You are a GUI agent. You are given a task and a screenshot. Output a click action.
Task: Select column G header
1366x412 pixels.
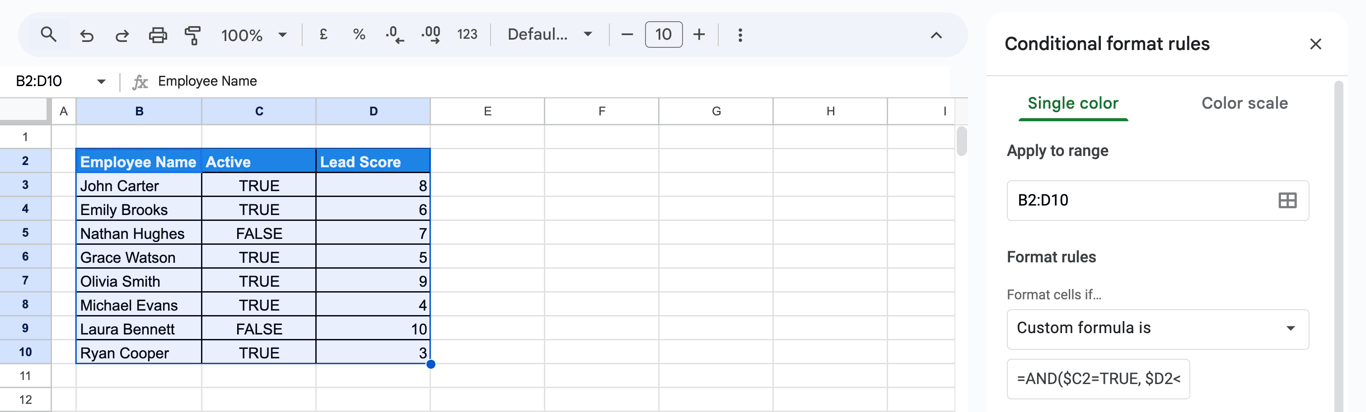(x=716, y=111)
